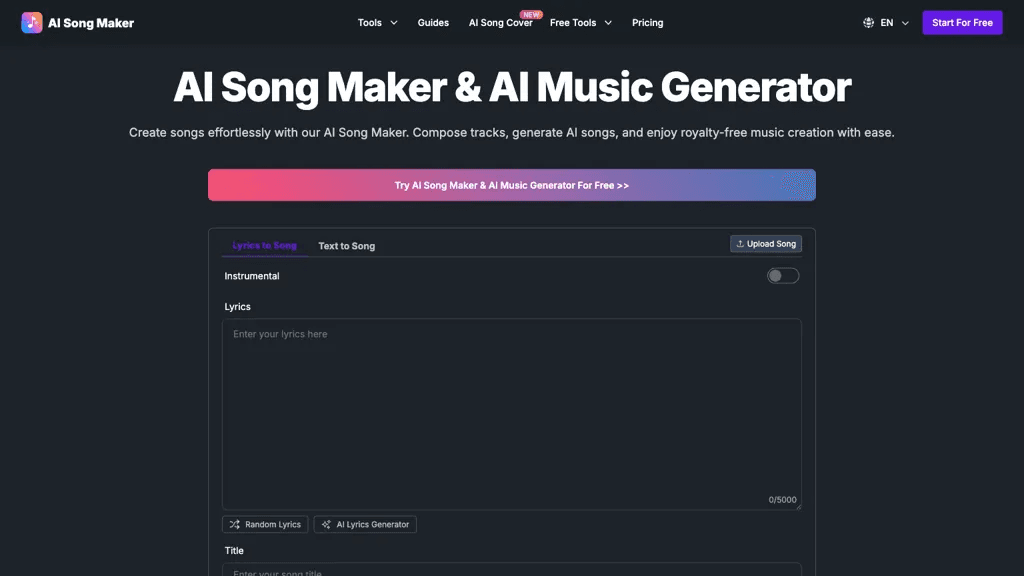Generate lyrics with AI Lyrics Generator button

point(365,524)
